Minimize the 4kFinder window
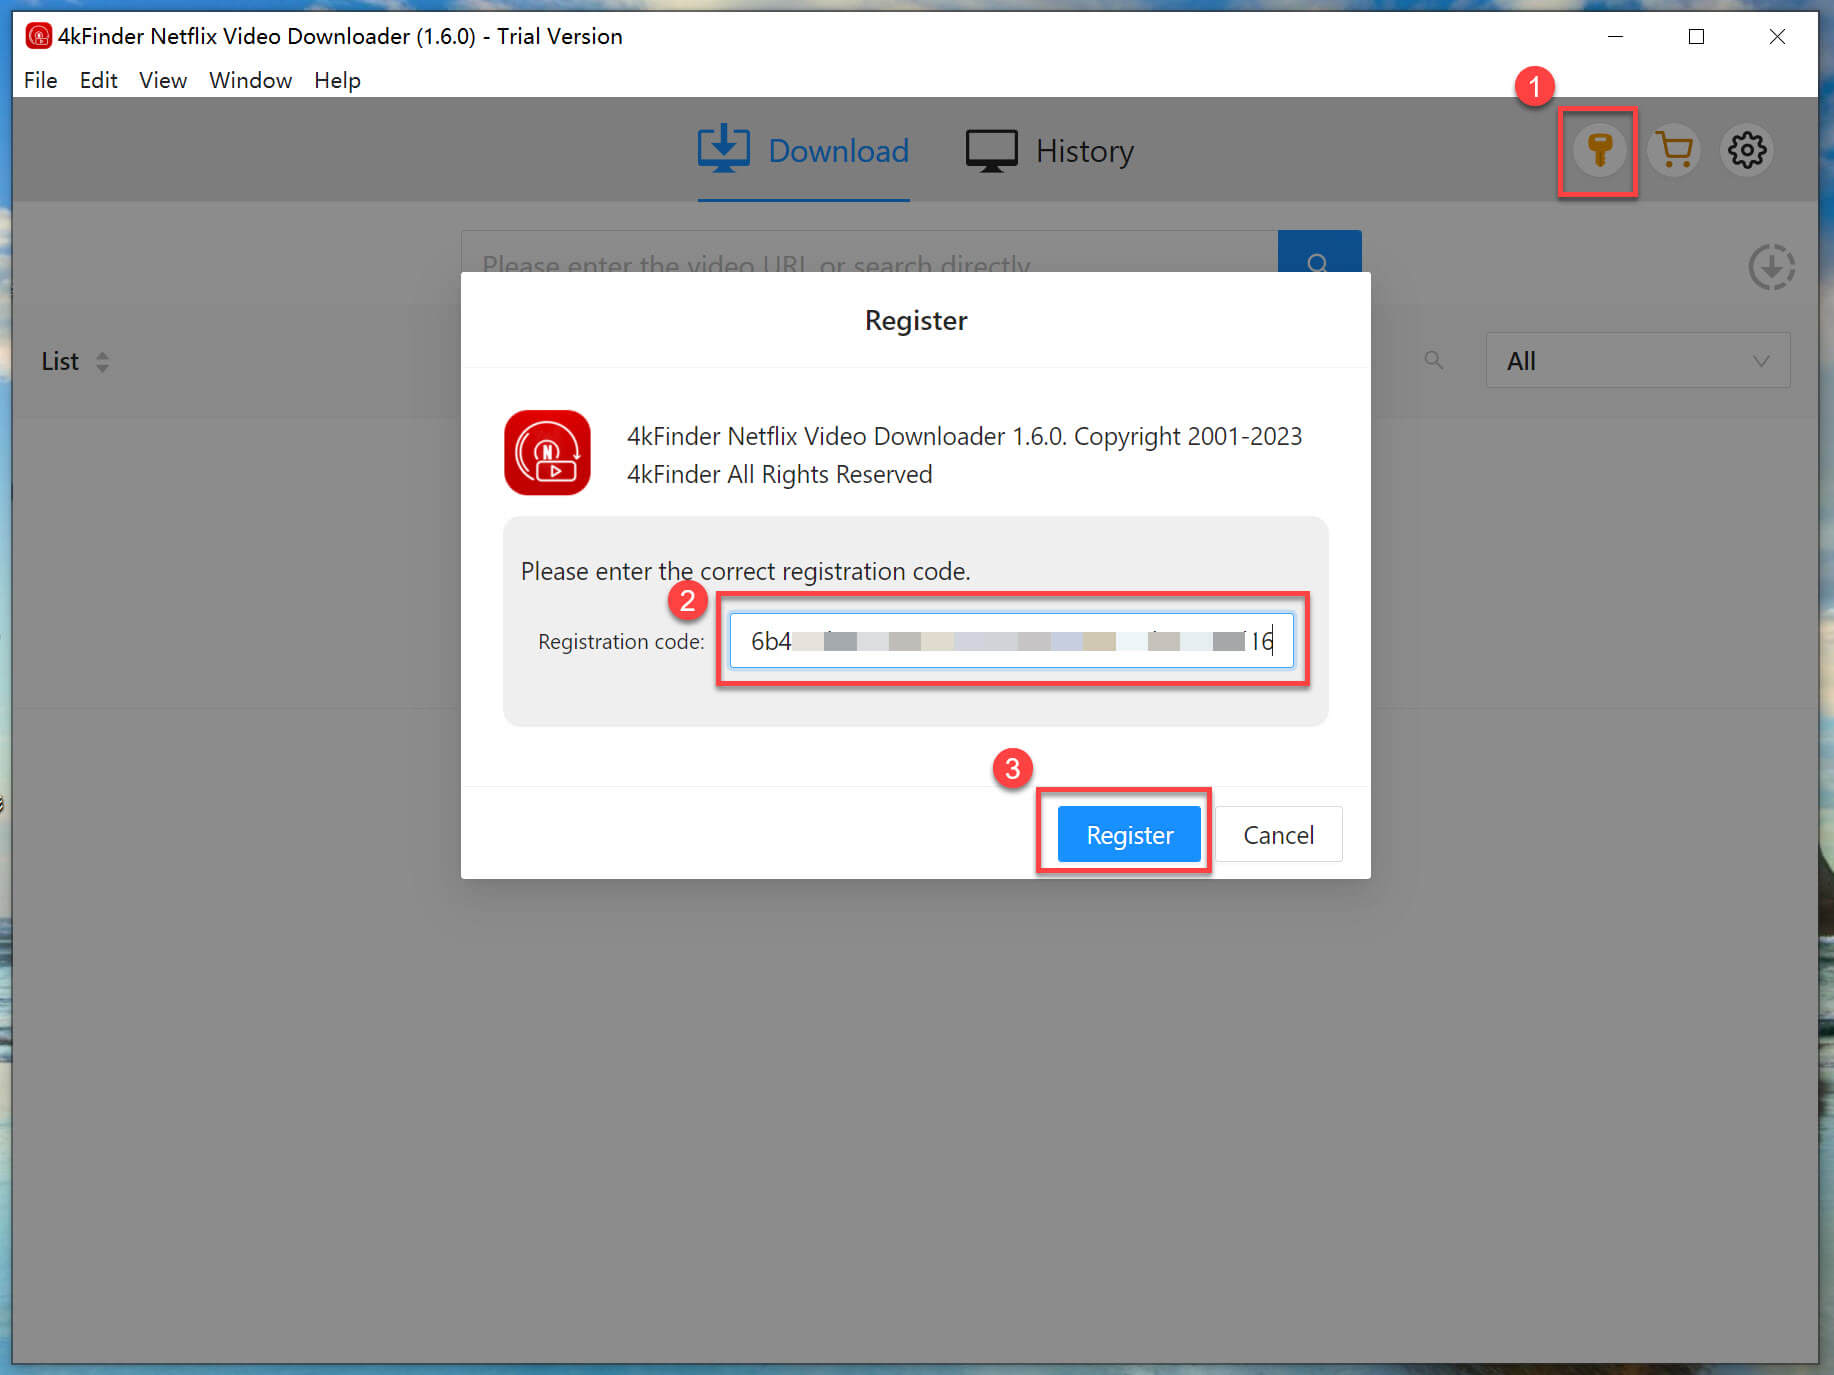The height and width of the screenshot is (1375, 1834). pyautogui.click(x=1615, y=37)
